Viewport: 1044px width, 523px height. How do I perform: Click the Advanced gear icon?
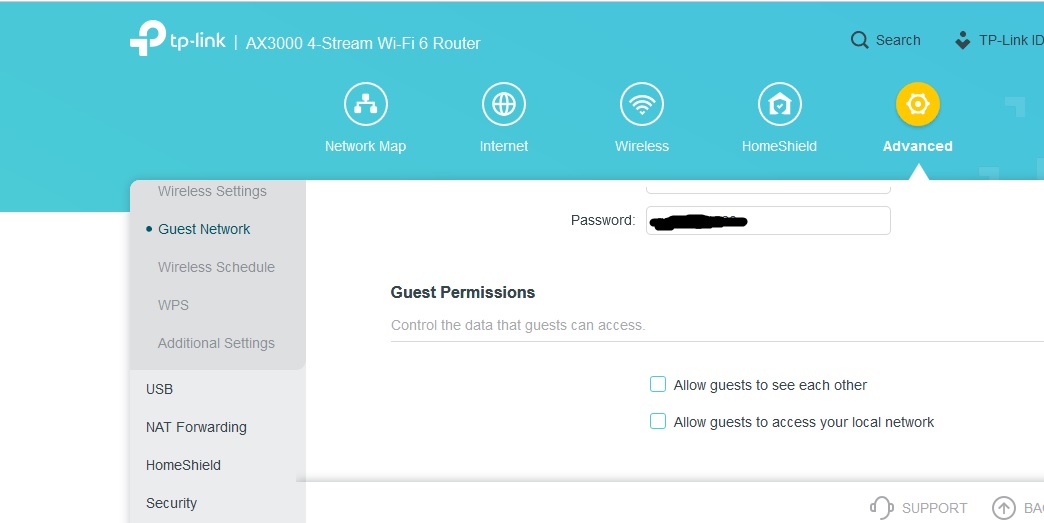click(917, 104)
